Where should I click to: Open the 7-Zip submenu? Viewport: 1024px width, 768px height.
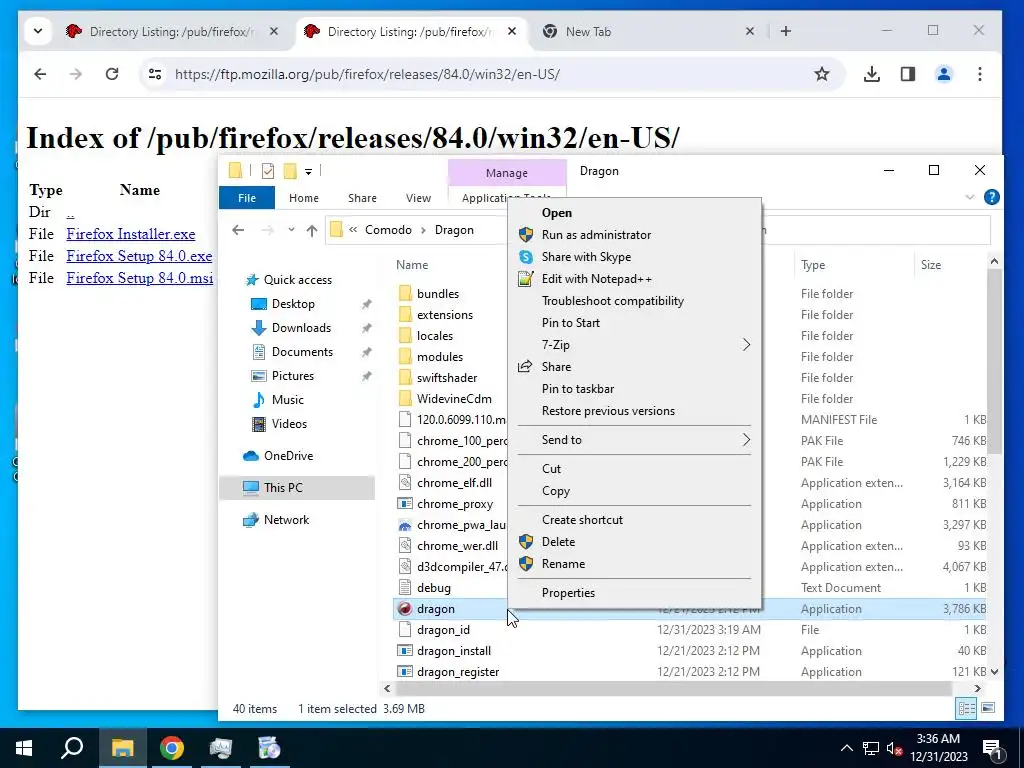(x=634, y=345)
